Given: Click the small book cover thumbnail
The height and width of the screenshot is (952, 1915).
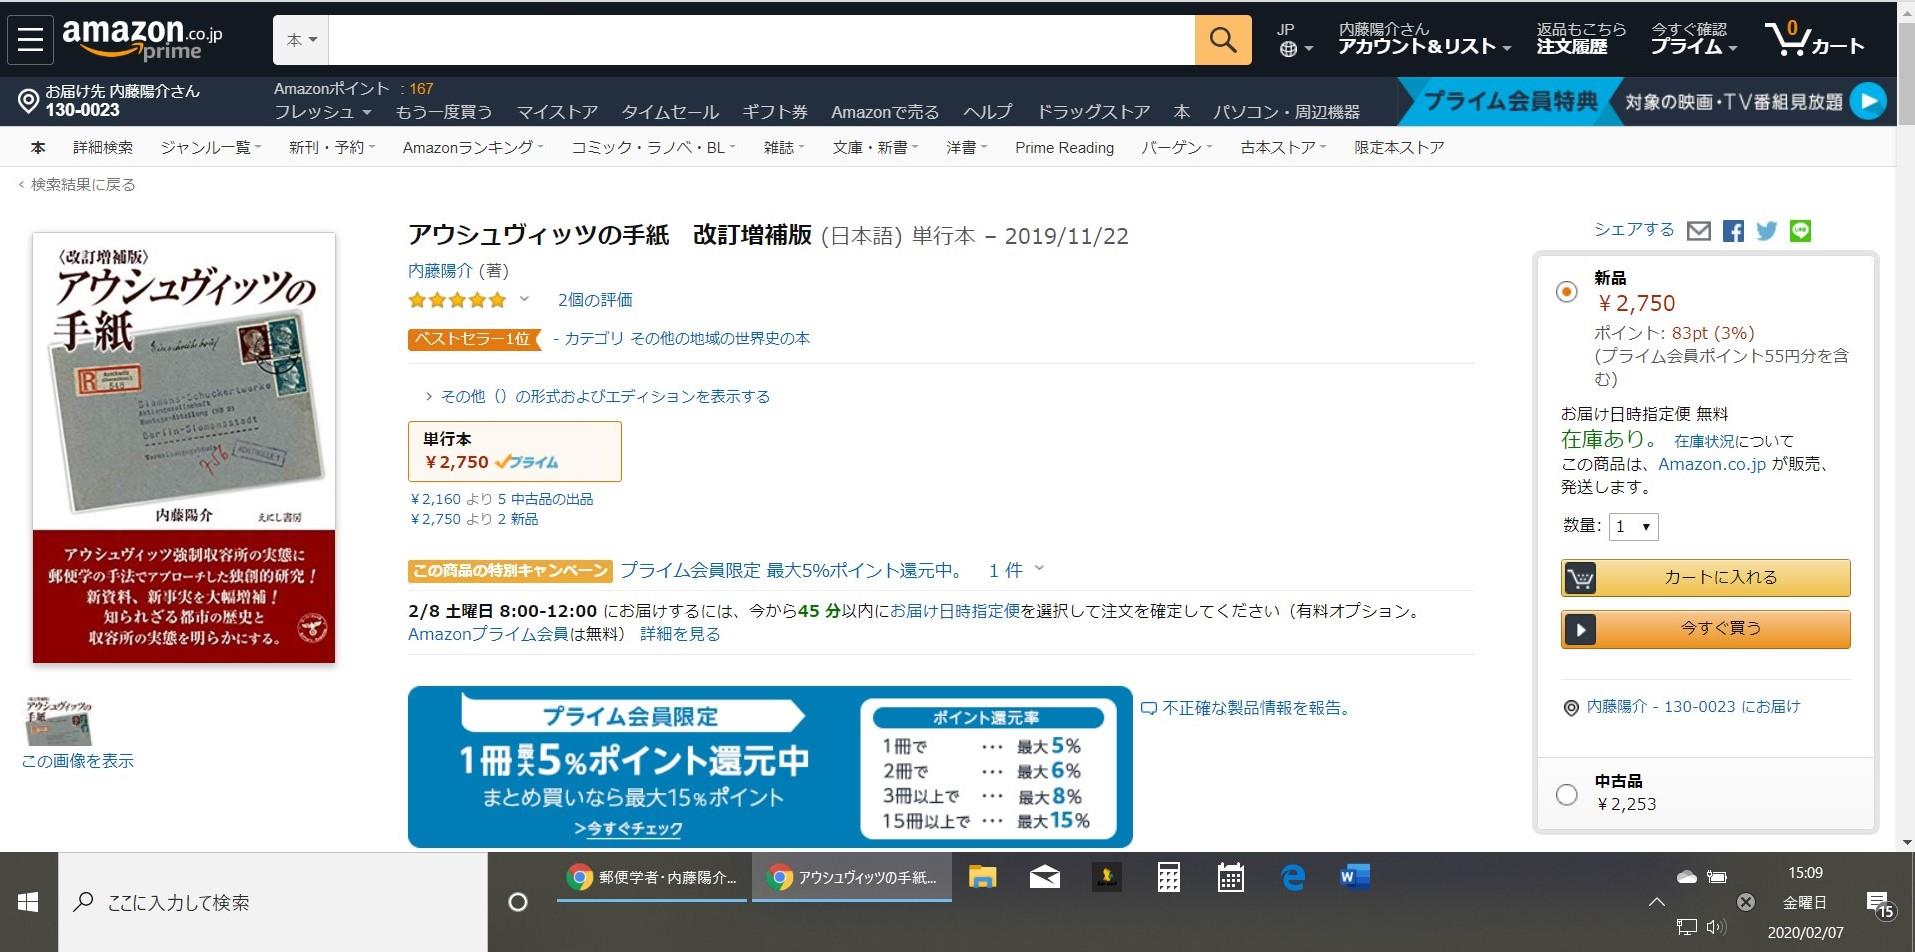Looking at the screenshot, I should click(58, 722).
